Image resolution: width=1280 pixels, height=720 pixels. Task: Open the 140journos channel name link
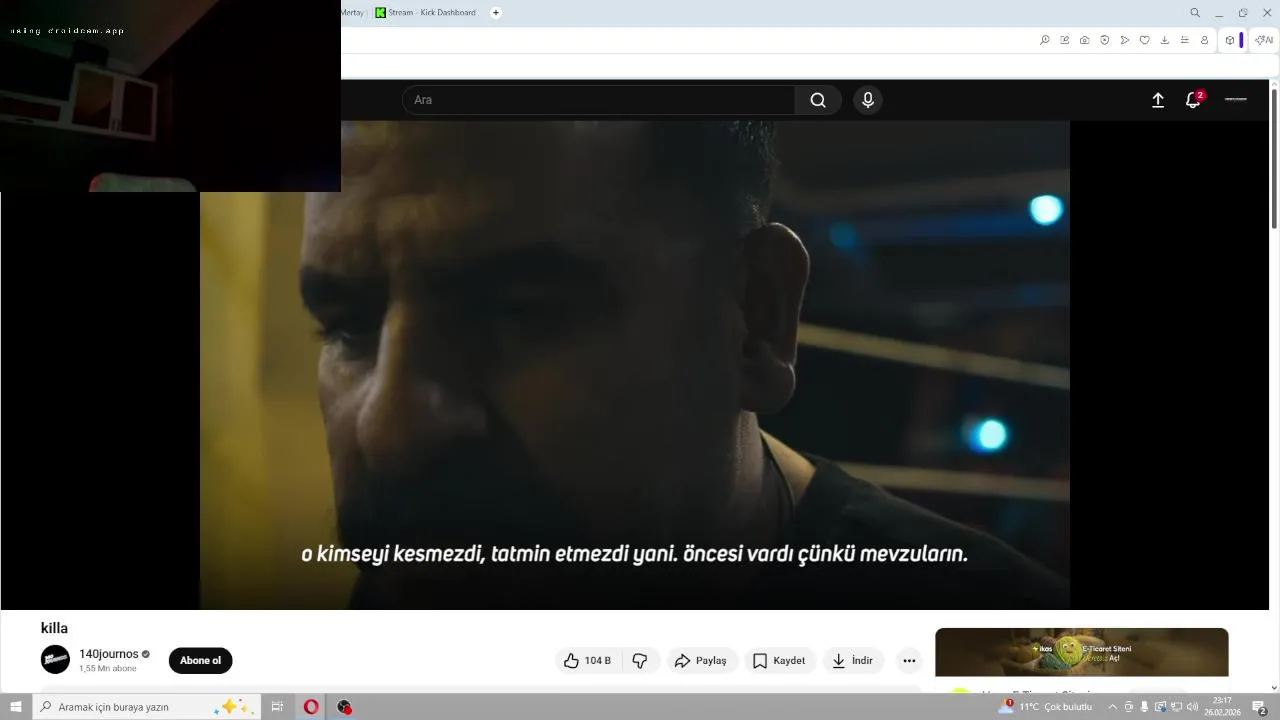[x=109, y=654]
